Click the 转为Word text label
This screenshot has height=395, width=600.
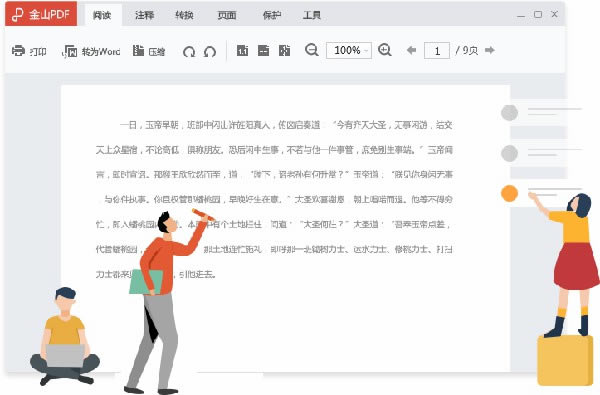[101, 51]
